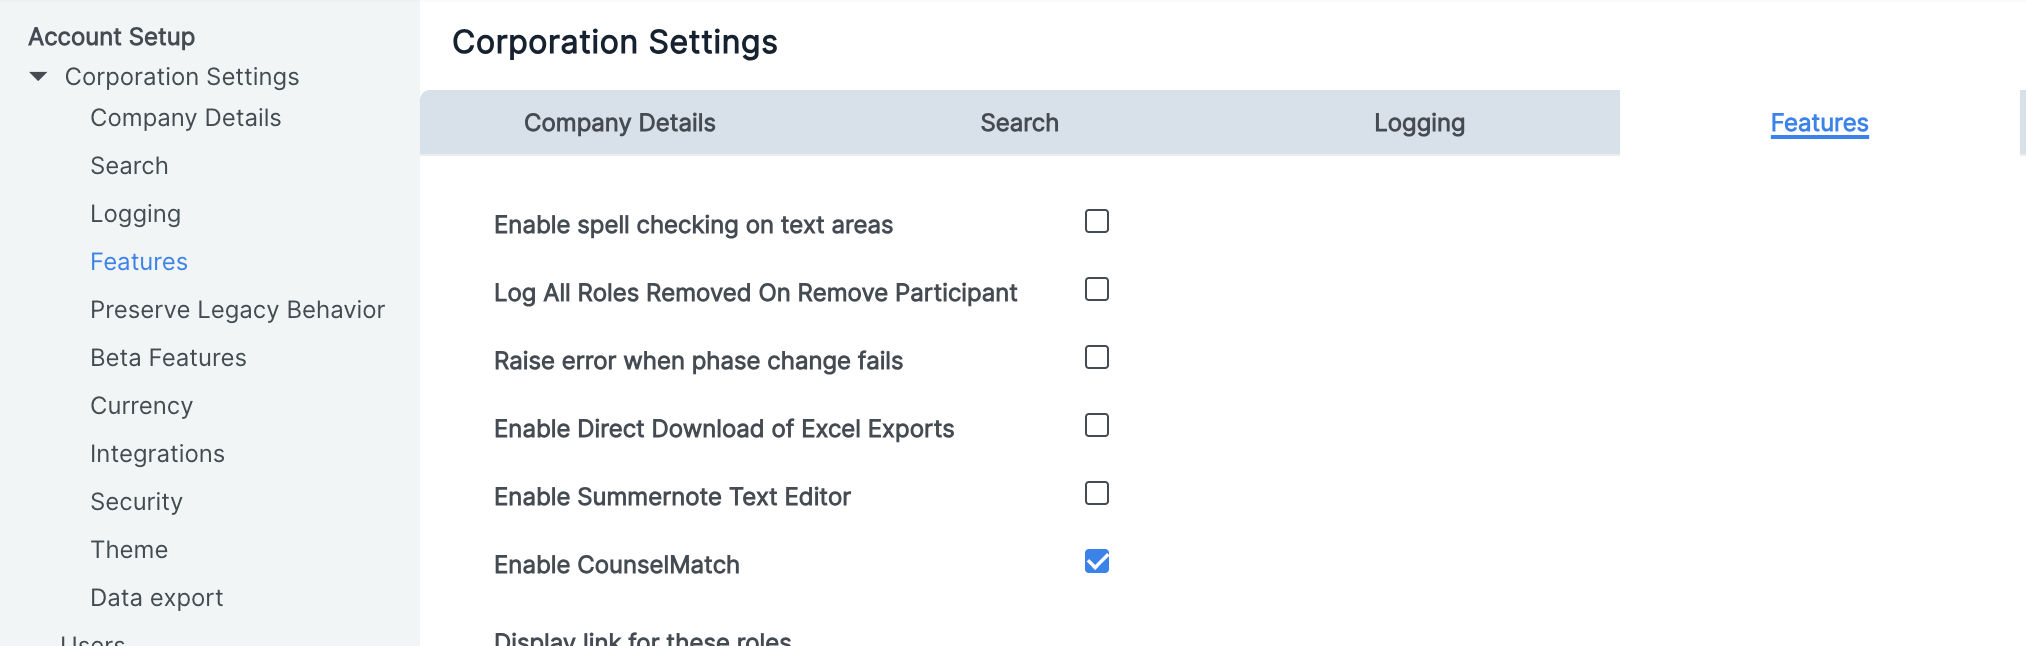The height and width of the screenshot is (646, 2026).
Task: Select the Logging tab
Action: click(1419, 123)
